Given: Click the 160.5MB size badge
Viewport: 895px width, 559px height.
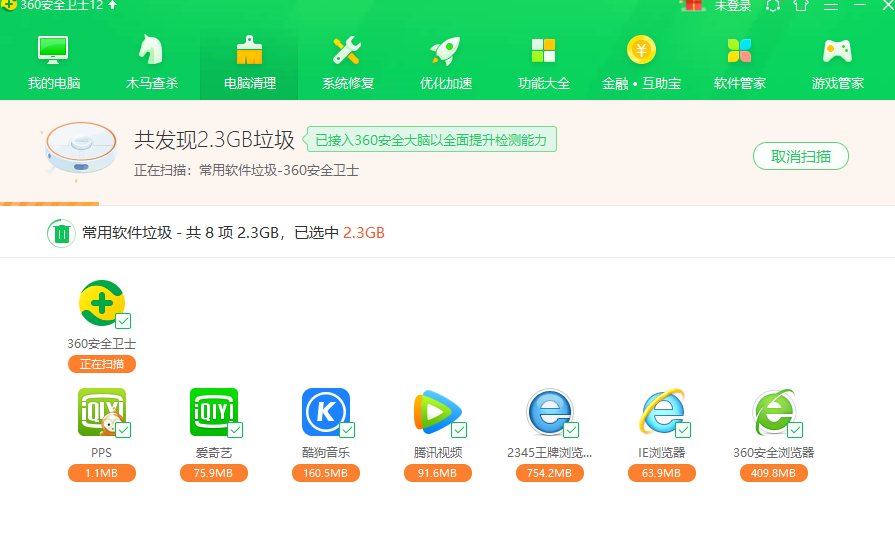Looking at the screenshot, I should coord(325,473).
